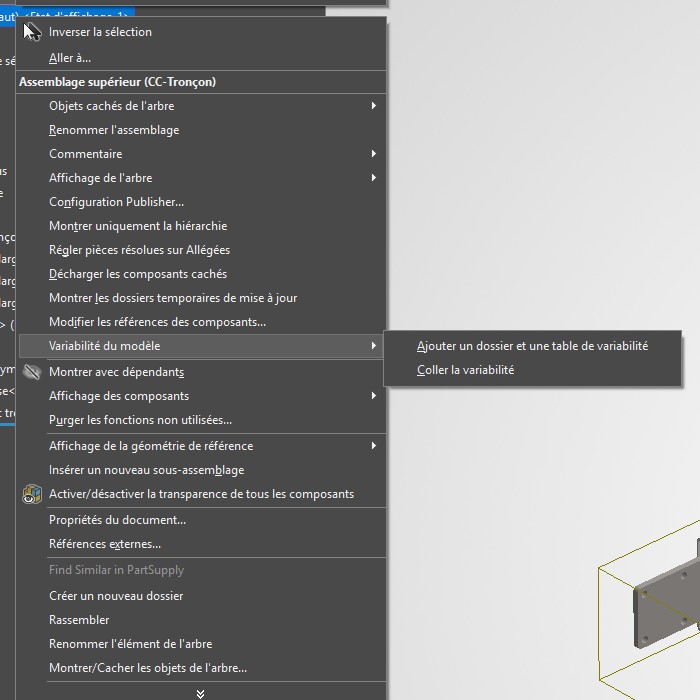The height and width of the screenshot is (700, 700).
Task: Click Find Similar in PartSupply
Action: pyautogui.click(x=117, y=570)
